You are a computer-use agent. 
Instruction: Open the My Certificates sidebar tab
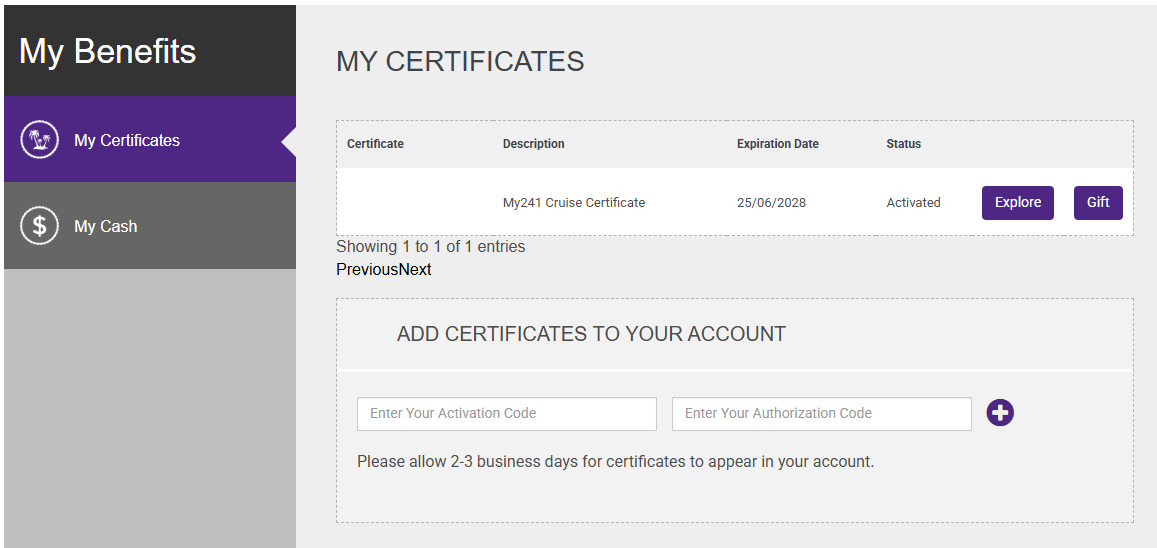tap(127, 140)
